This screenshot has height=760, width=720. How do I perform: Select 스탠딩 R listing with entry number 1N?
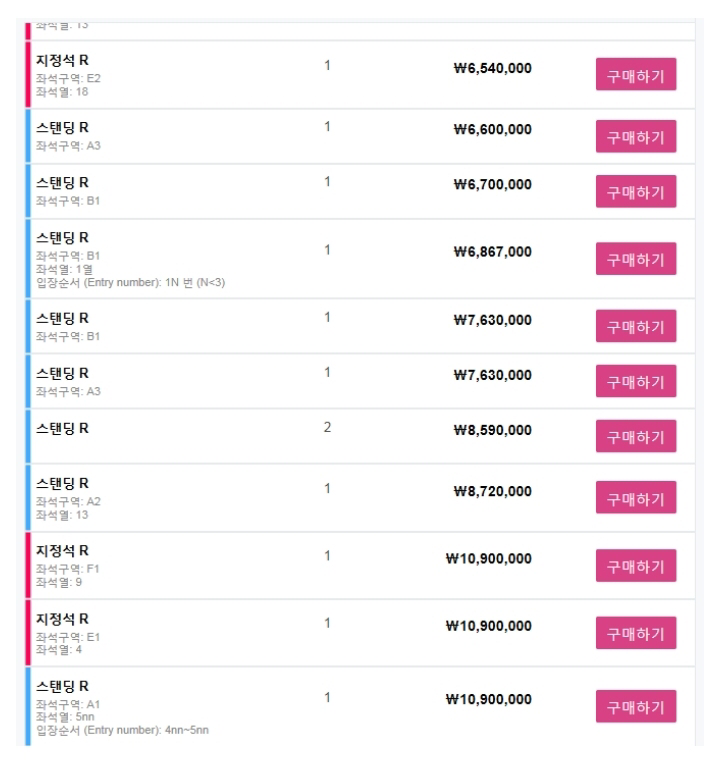(x=62, y=238)
